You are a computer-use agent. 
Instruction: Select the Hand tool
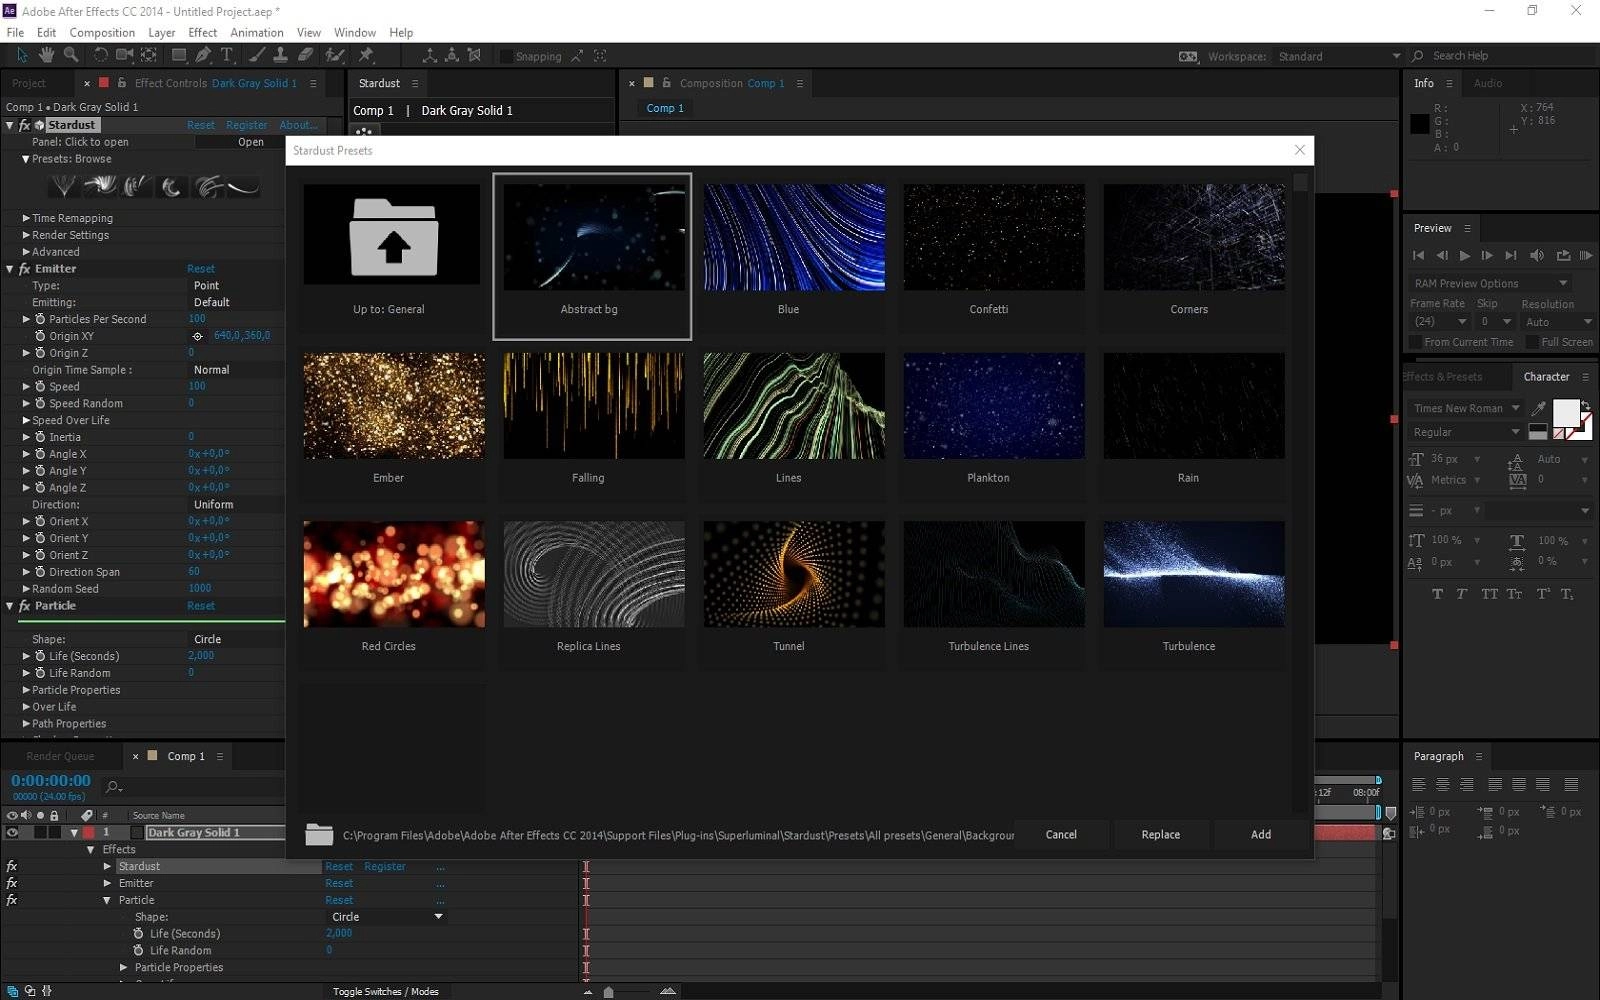click(x=46, y=55)
